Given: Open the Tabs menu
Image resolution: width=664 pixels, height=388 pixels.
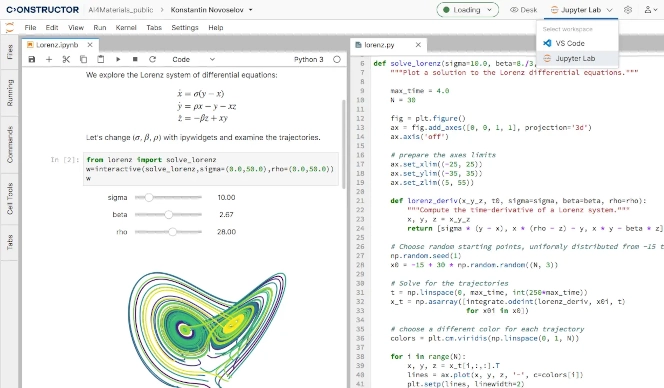Looking at the screenshot, I should tap(154, 28).
